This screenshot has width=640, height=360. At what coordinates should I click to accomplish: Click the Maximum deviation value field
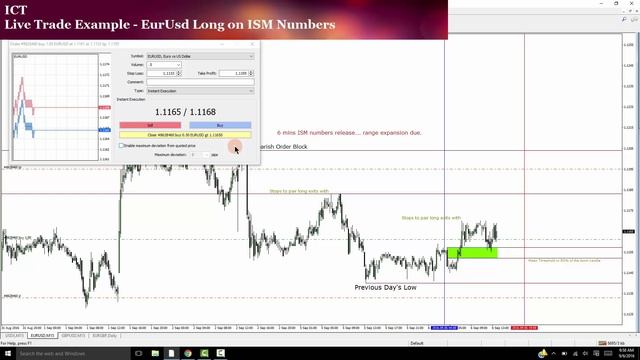(x=200, y=155)
